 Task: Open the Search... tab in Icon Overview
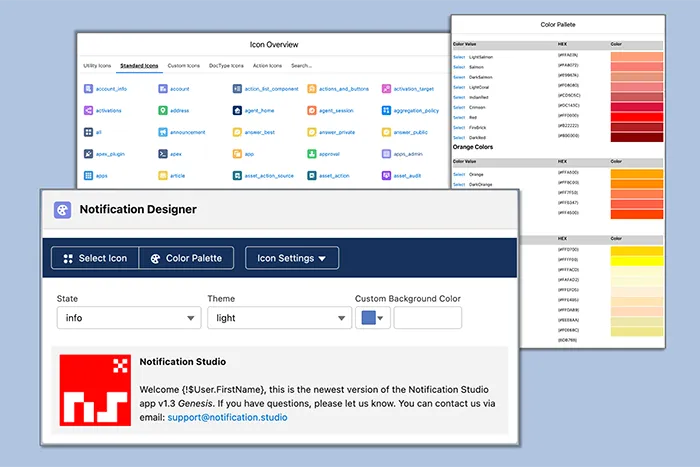pos(302,66)
